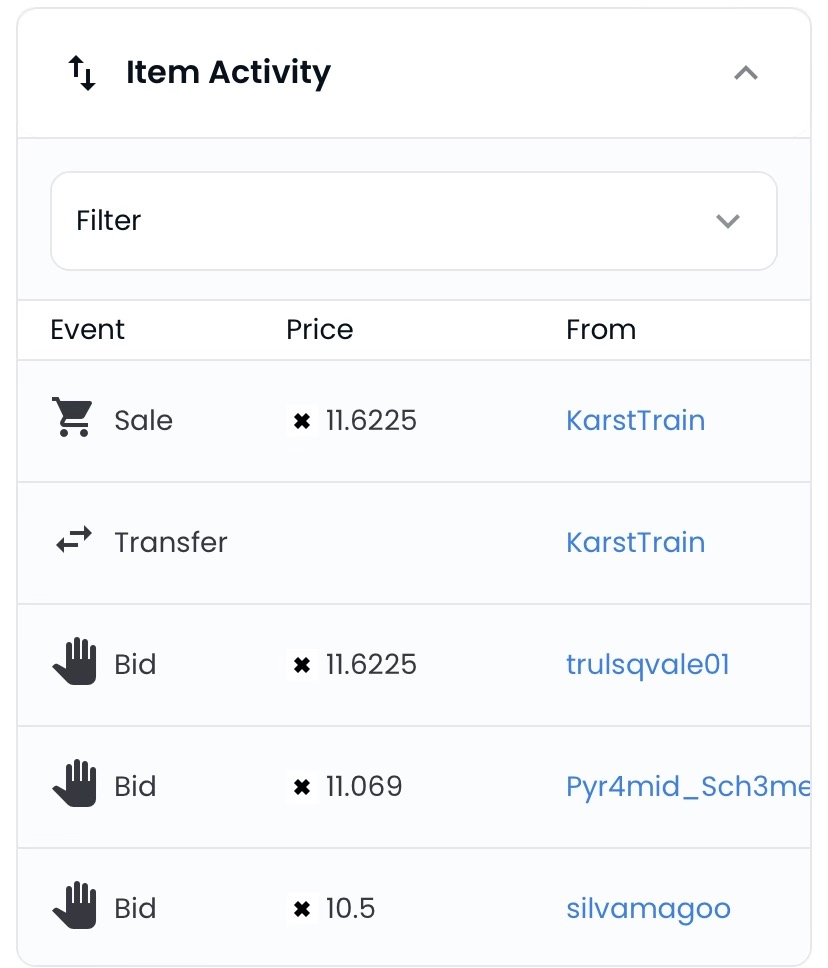Click the currency icon beside 10.5
Screen dimensions: 828x968
point(302,909)
